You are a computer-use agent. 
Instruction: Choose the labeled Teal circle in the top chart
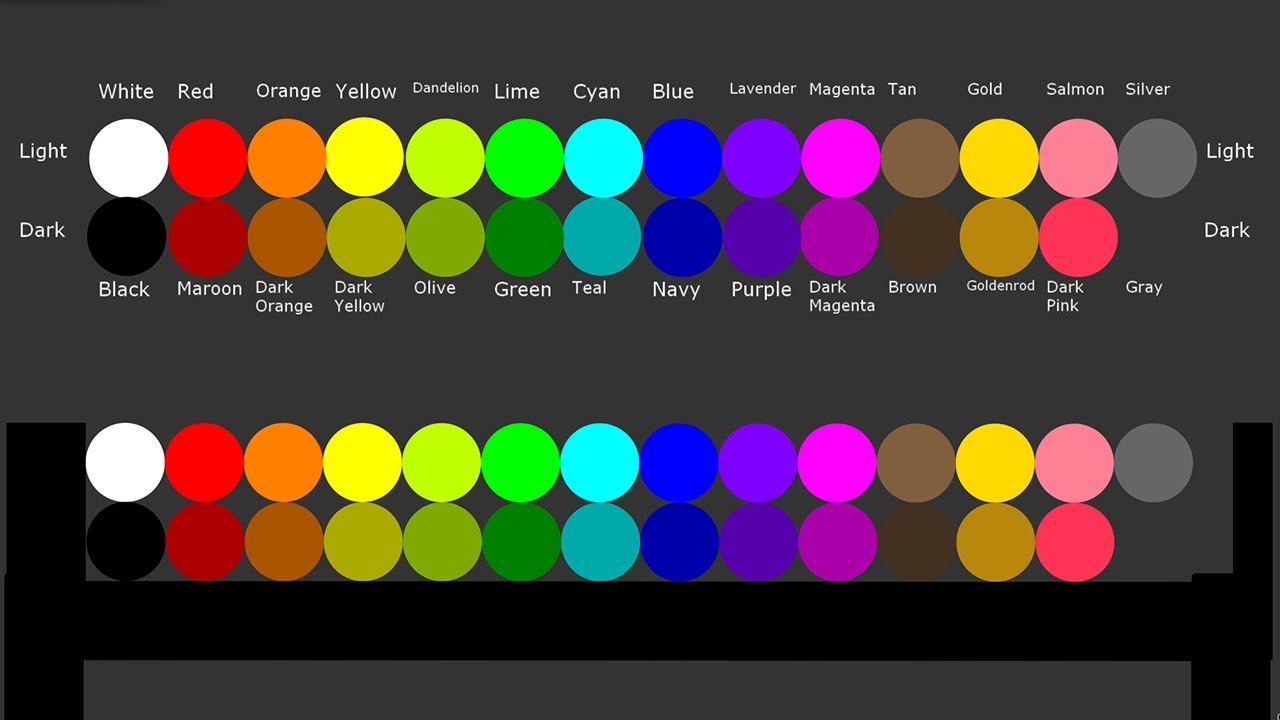click(602, 237)
